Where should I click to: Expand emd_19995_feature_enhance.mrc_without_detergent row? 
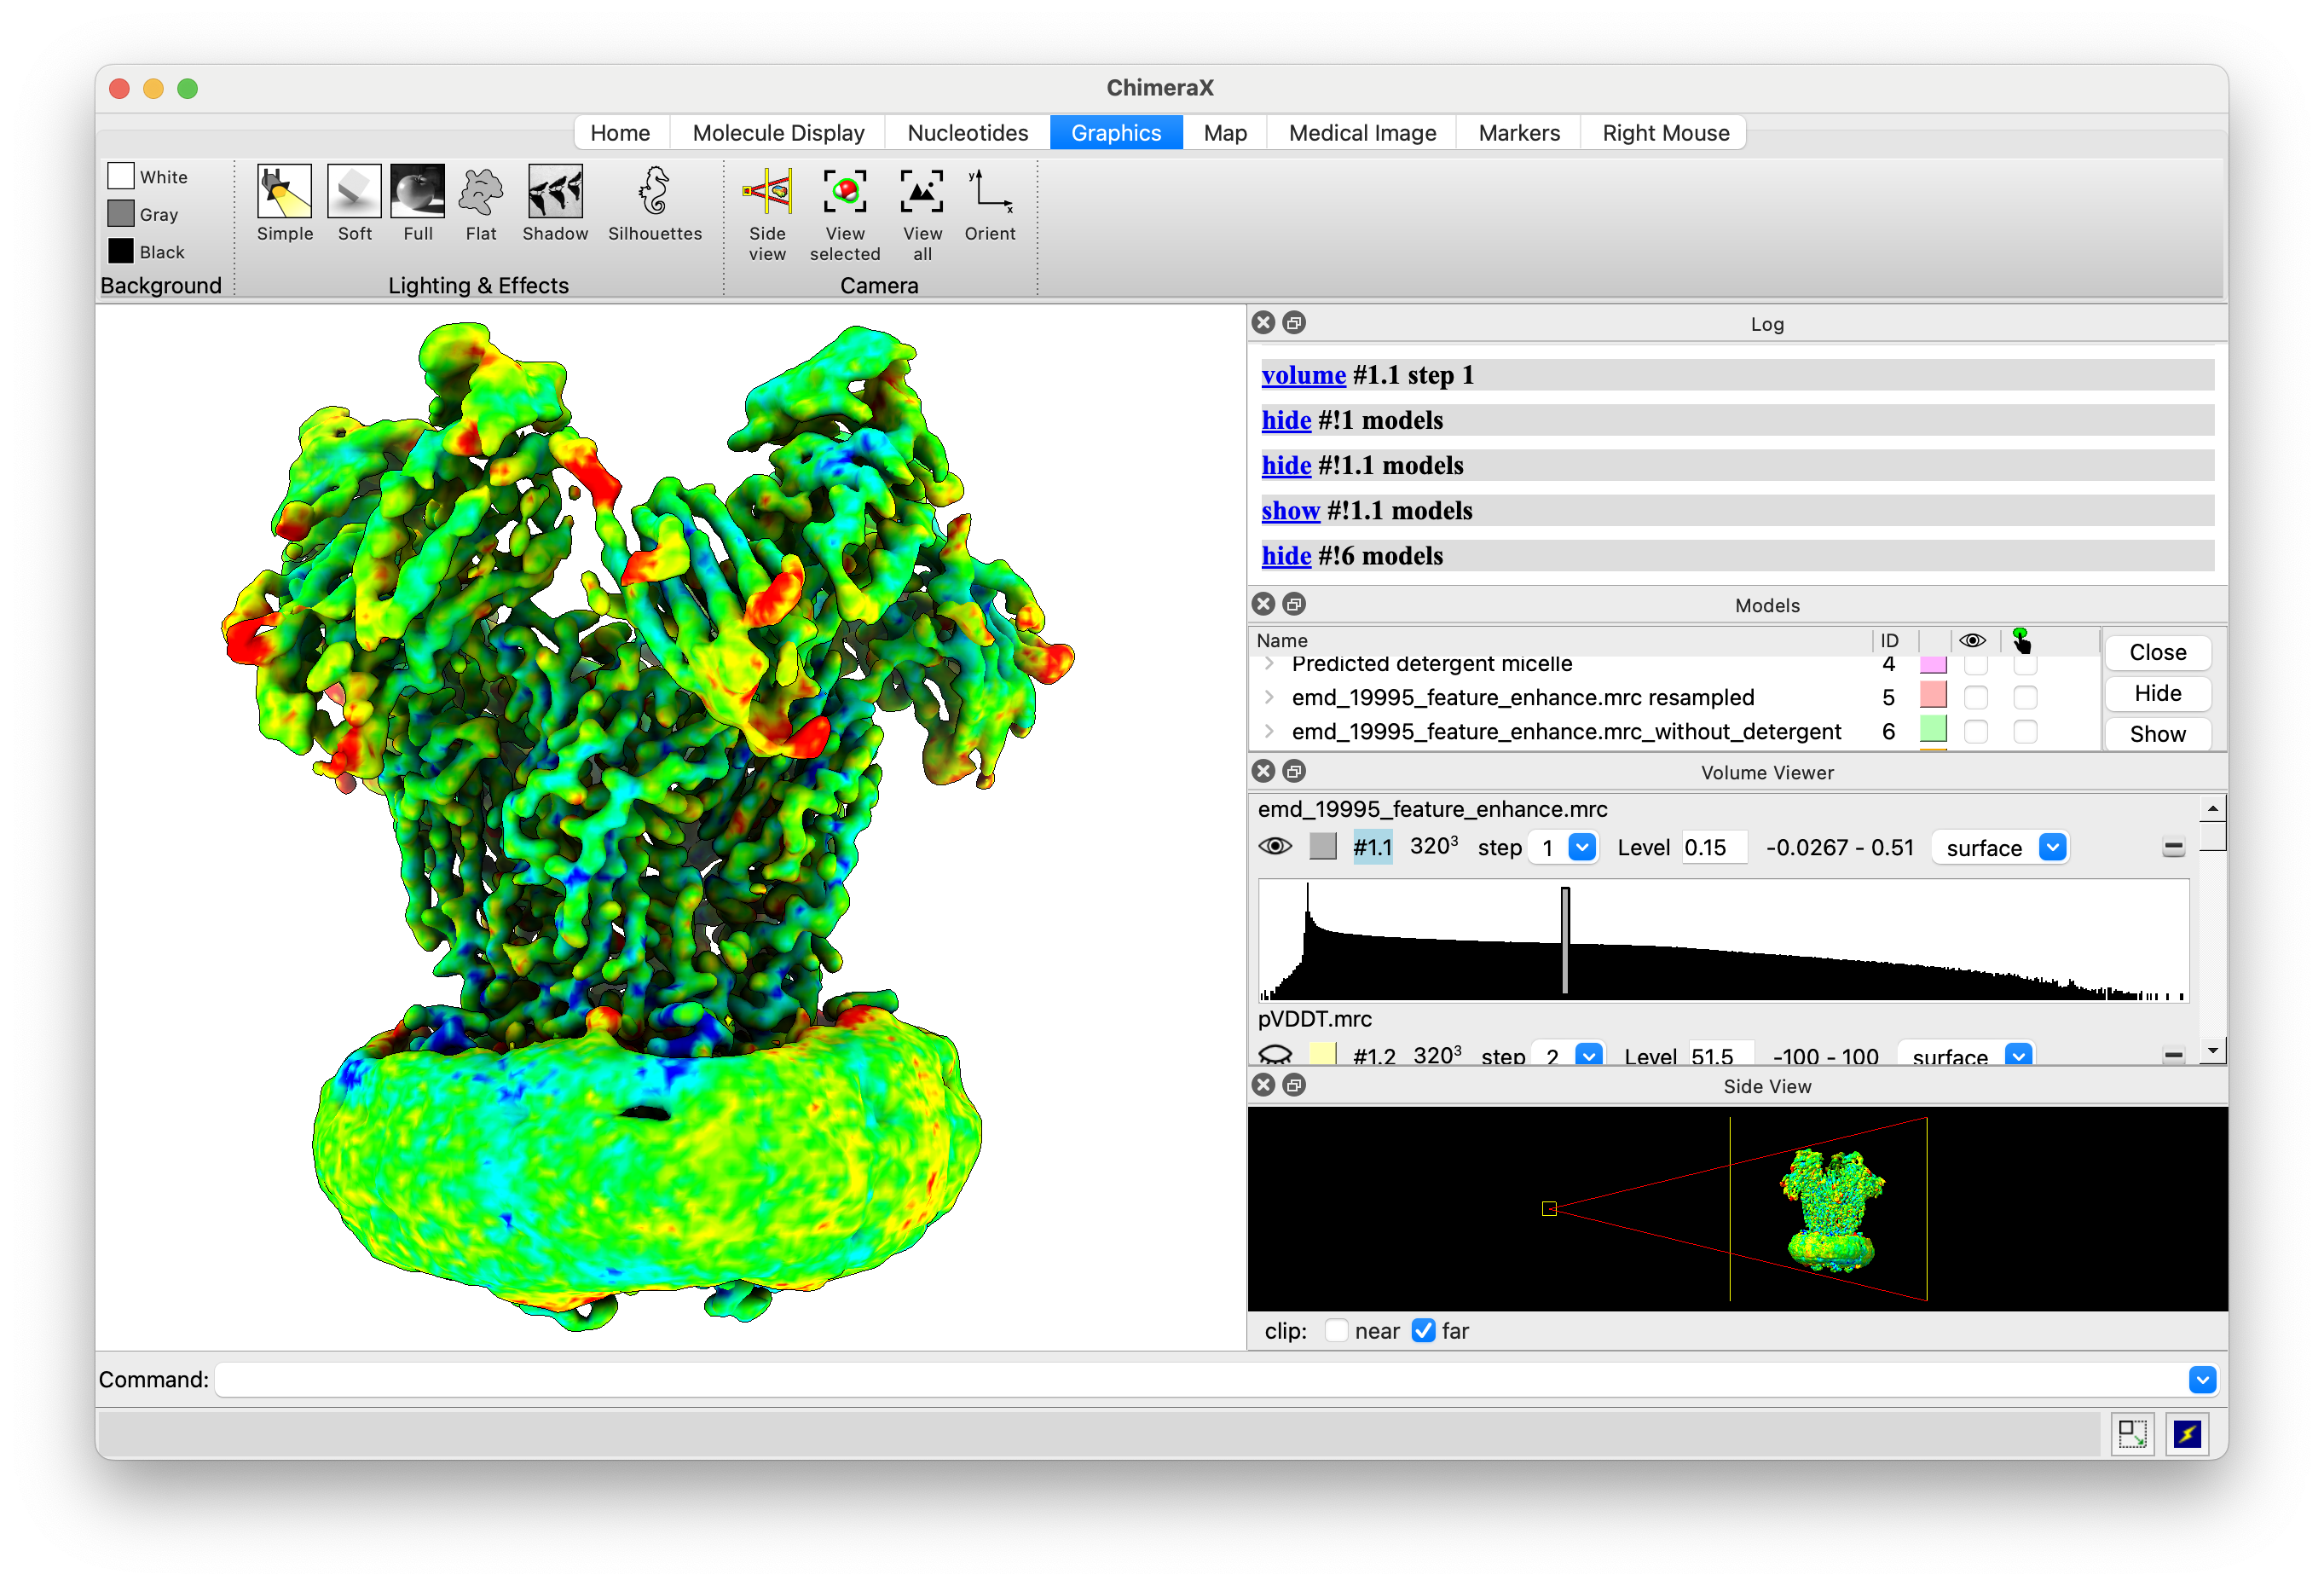click(1269, 732)
